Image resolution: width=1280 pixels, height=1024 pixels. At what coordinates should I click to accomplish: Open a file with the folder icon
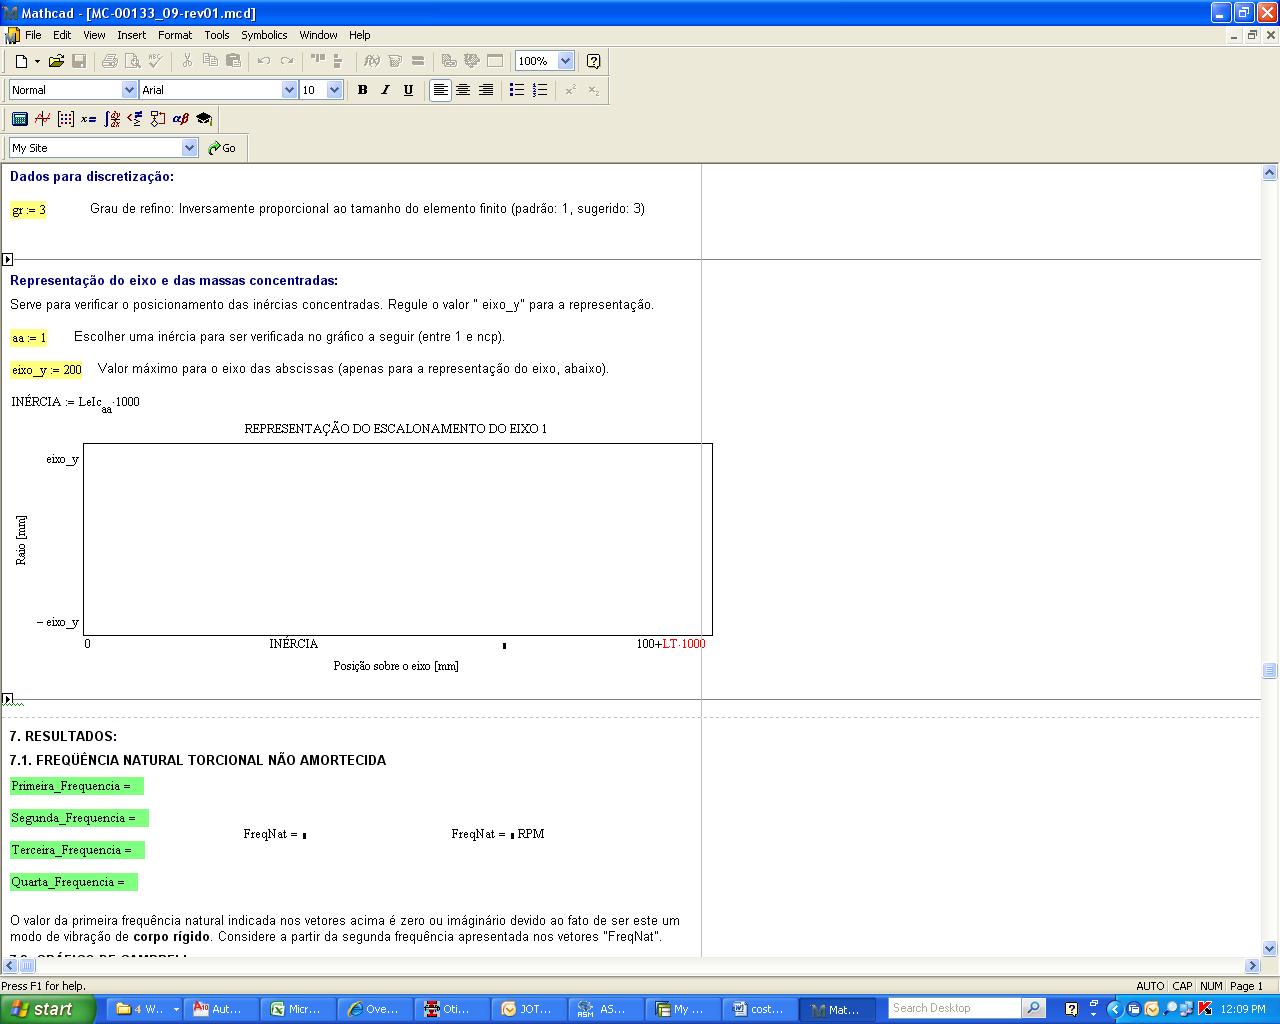point(56,61)
